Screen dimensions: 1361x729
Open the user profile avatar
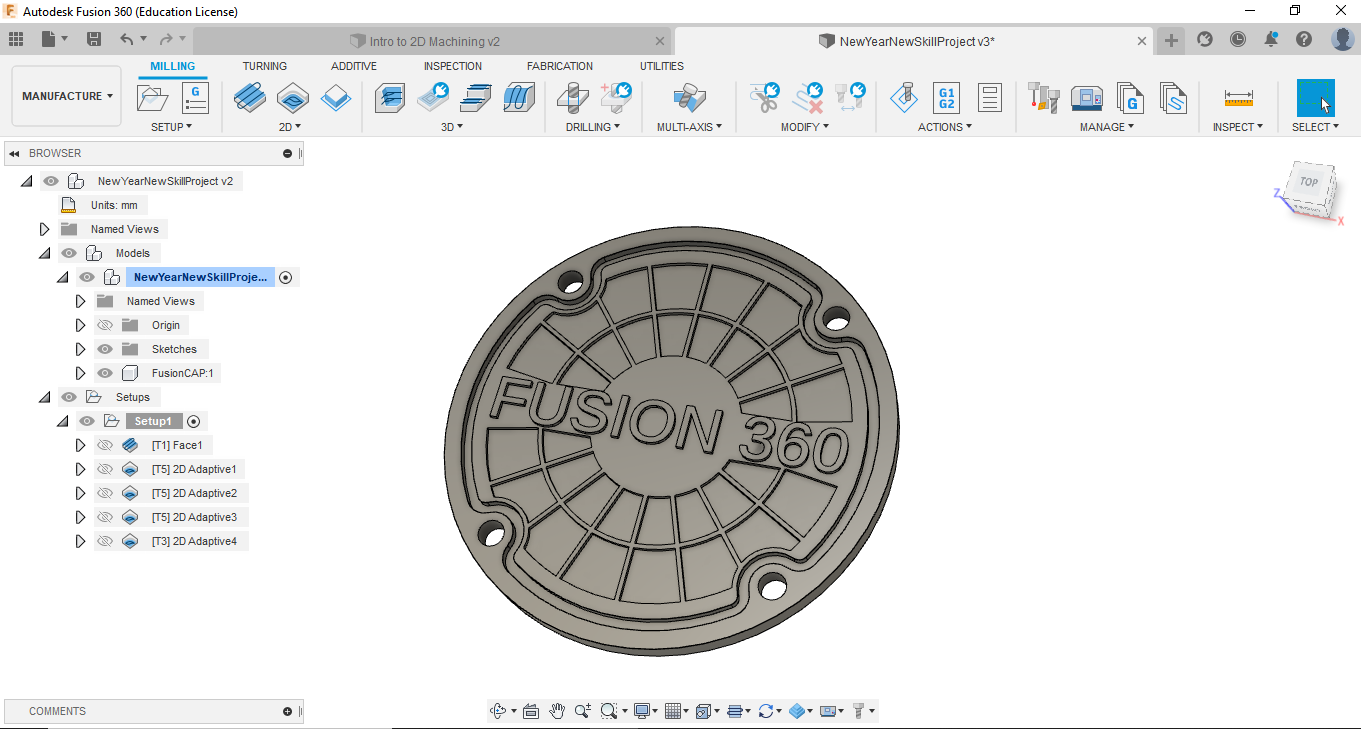click(x=1343, y=39)
